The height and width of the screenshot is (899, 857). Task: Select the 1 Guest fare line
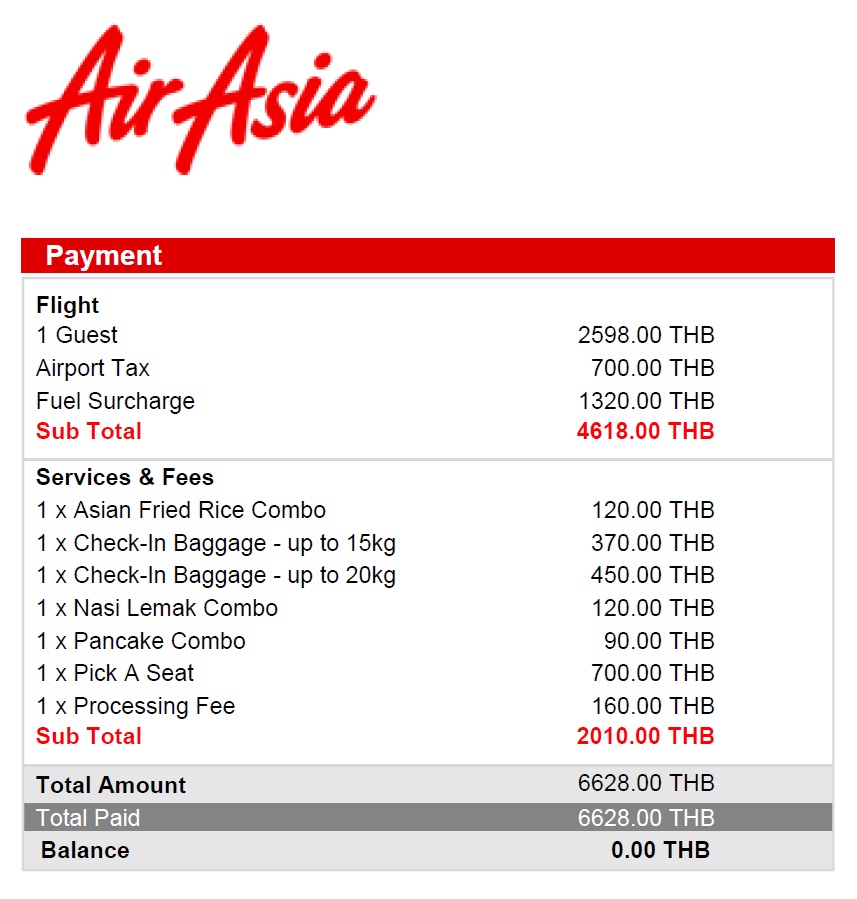click(x=375, y=335)
